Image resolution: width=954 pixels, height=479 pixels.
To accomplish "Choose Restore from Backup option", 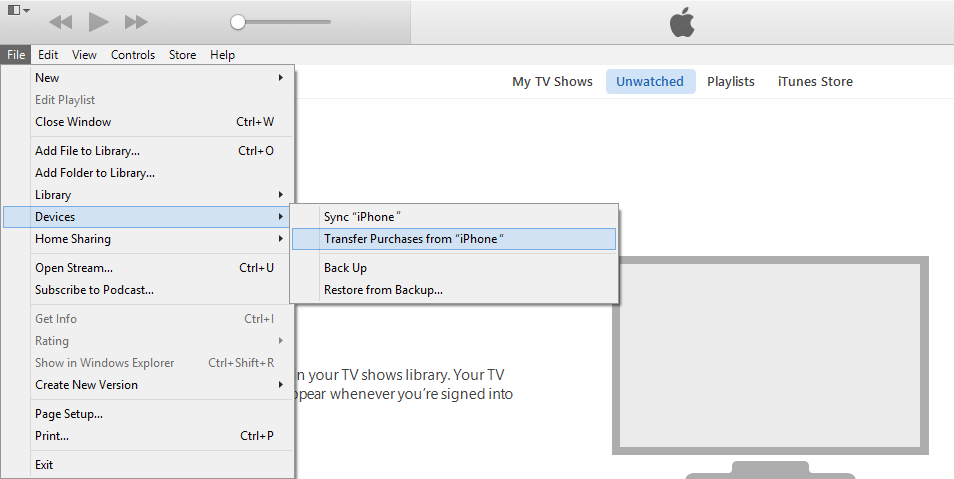I will coord(454,290).
